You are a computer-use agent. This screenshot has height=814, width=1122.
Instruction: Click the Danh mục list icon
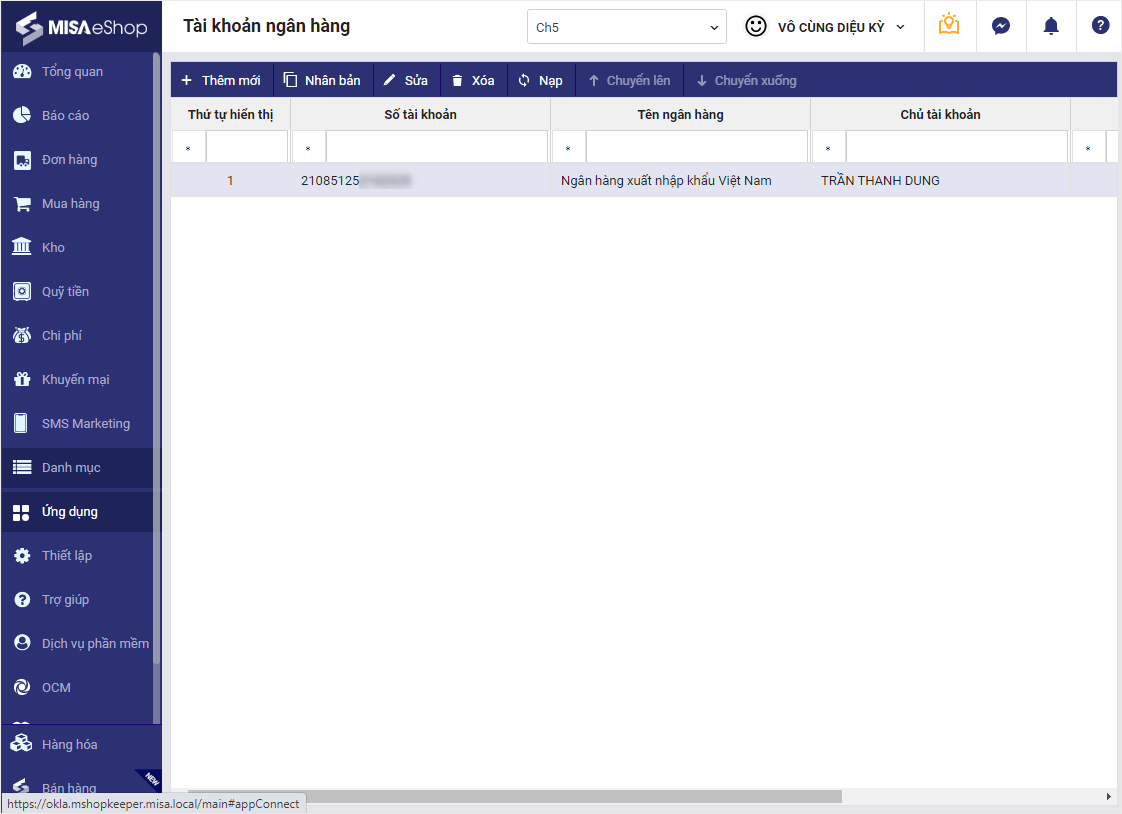tap(22, 468)
